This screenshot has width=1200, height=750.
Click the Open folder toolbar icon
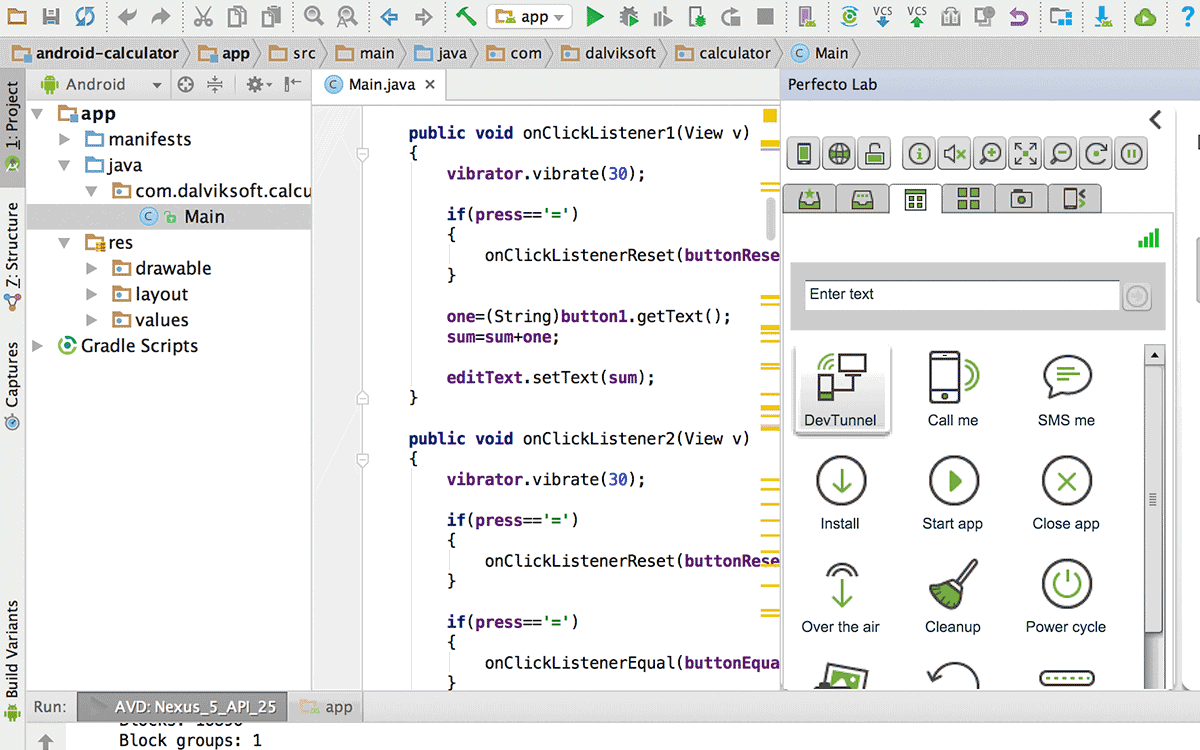[x=18, y=16]
